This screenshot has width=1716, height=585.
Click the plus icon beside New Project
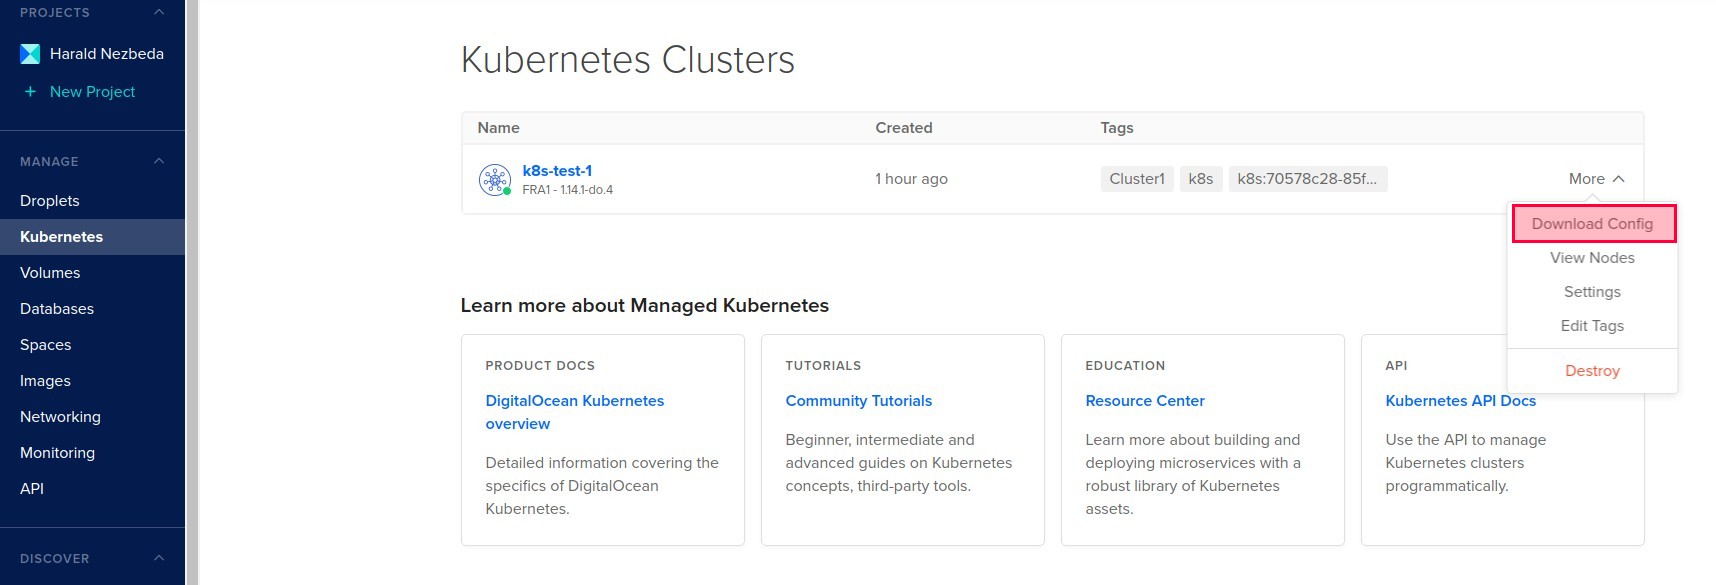pos(30,92)
